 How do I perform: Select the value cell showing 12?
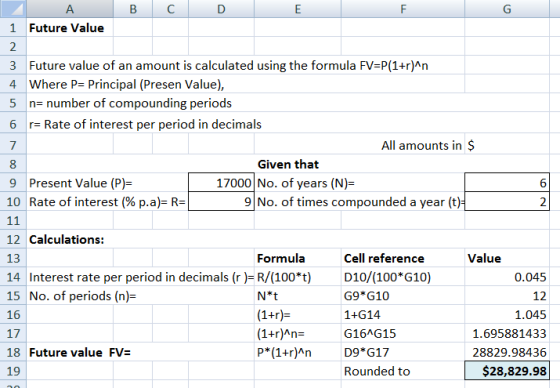point(507,296)
